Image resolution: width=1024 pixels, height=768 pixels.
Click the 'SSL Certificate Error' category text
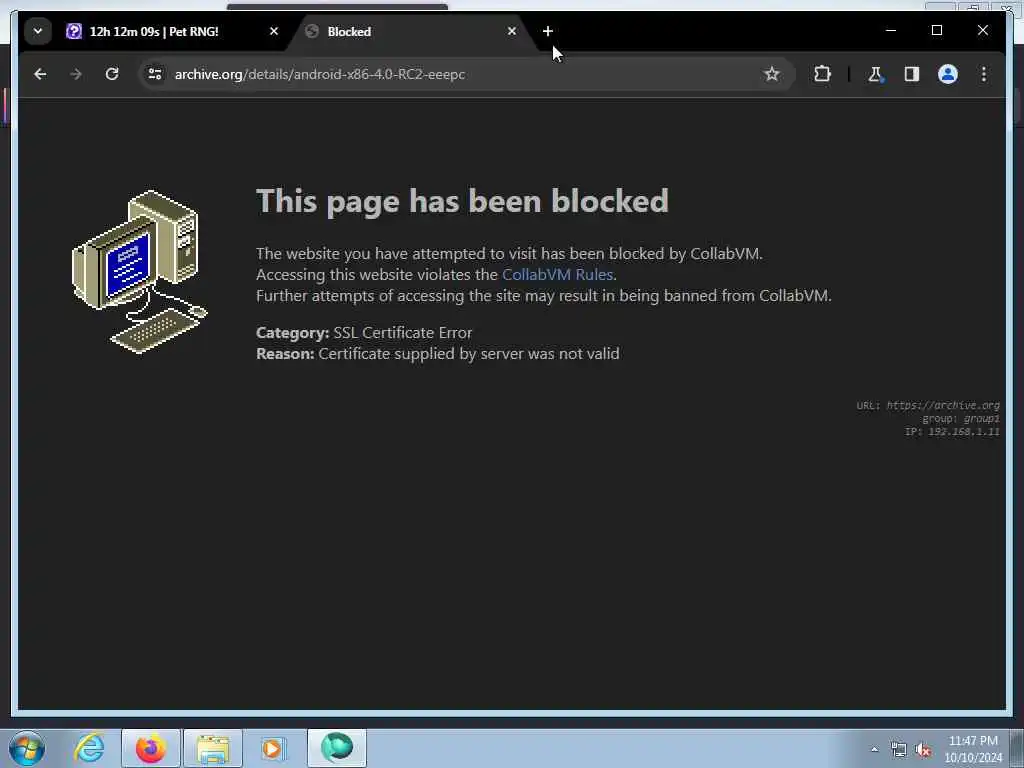[402, 333]
